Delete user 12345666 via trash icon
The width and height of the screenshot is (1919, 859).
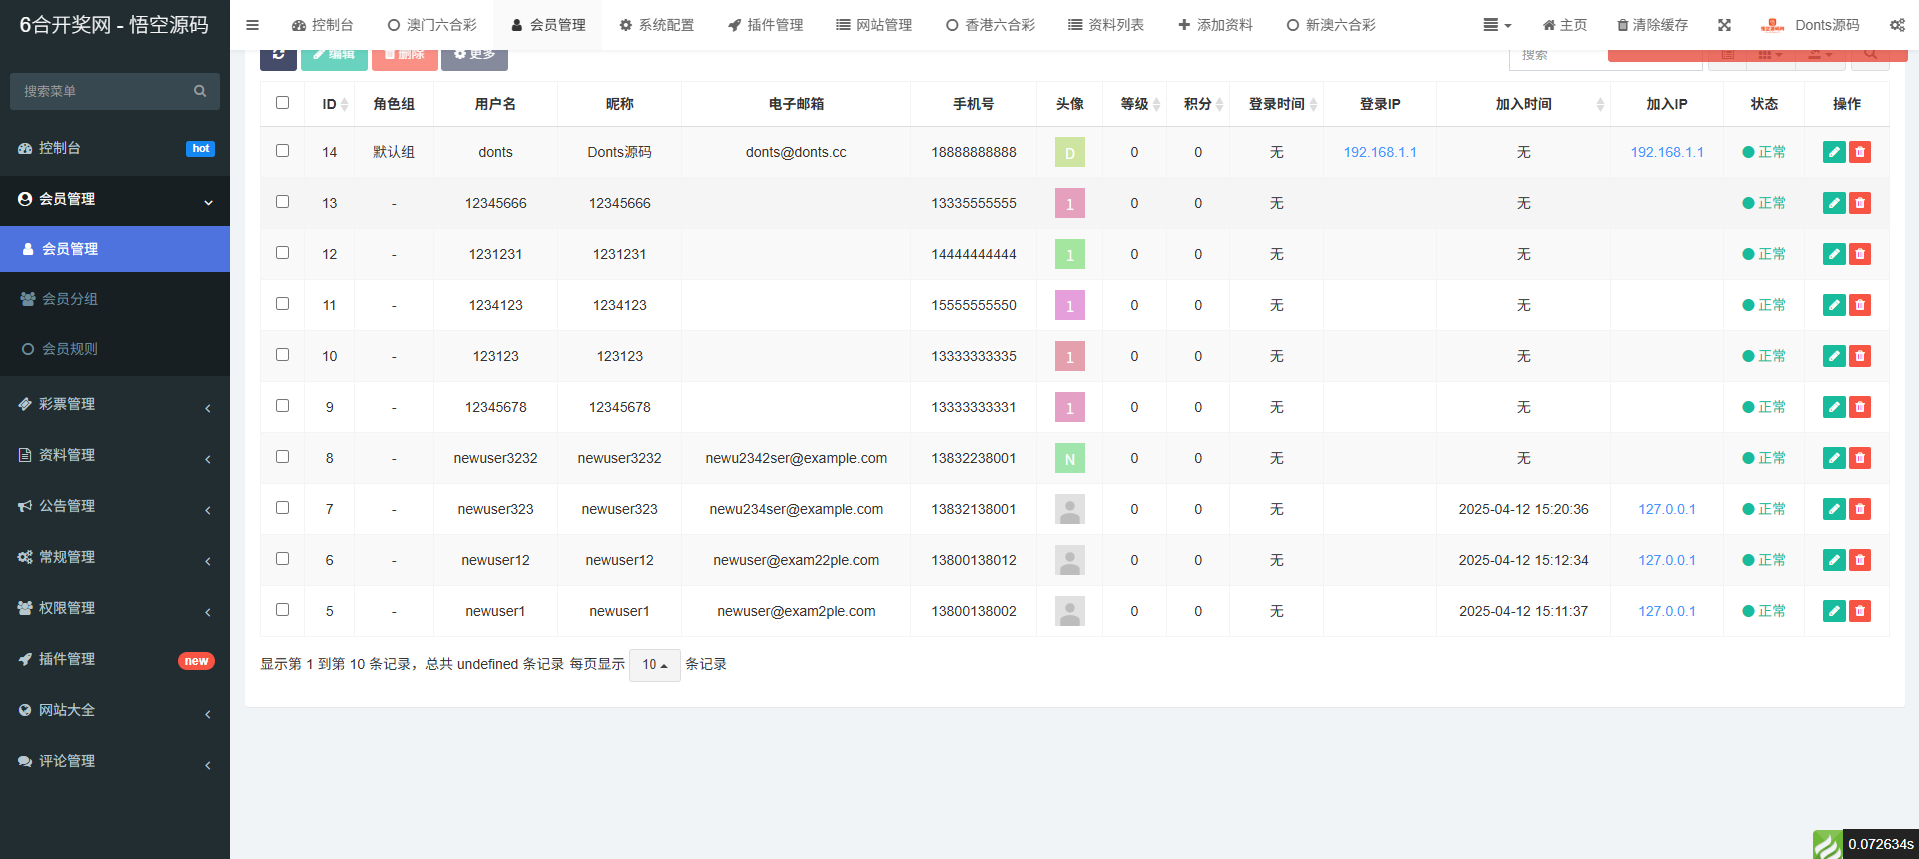coord(1859,203)
